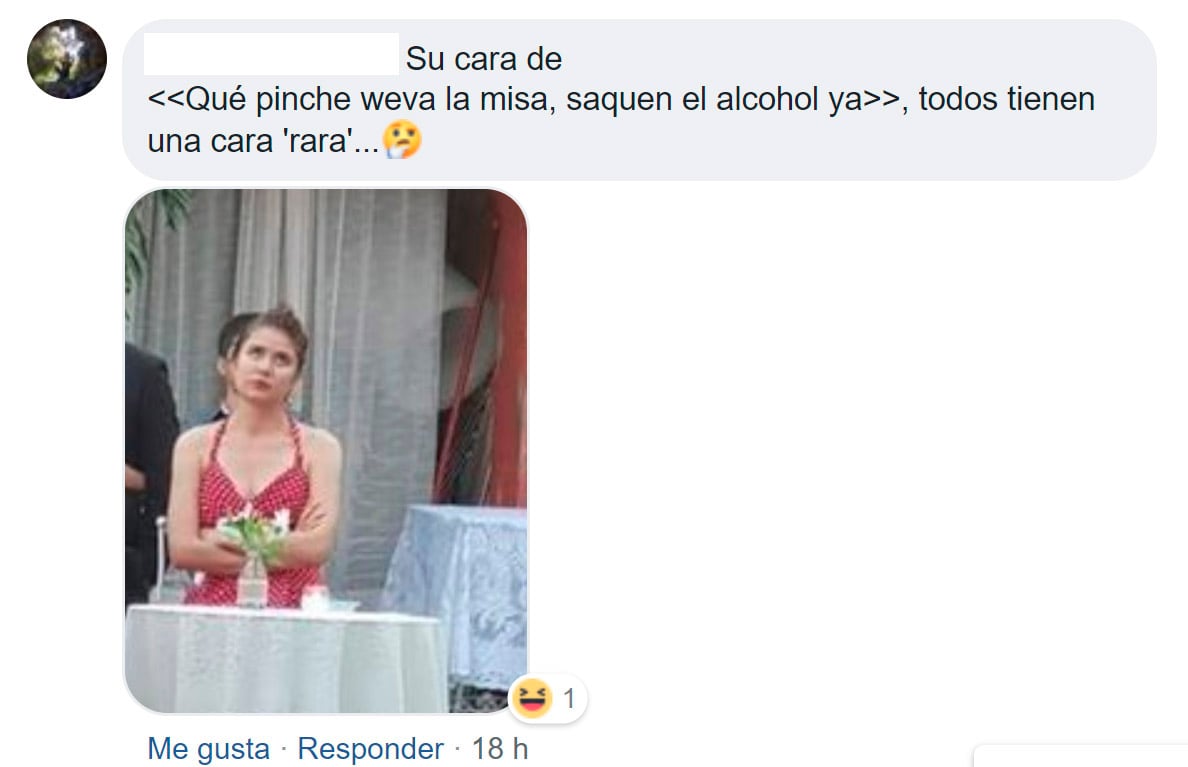Like the comment with Me gusta
1188x767 pixels.
[x=208, y=749]
